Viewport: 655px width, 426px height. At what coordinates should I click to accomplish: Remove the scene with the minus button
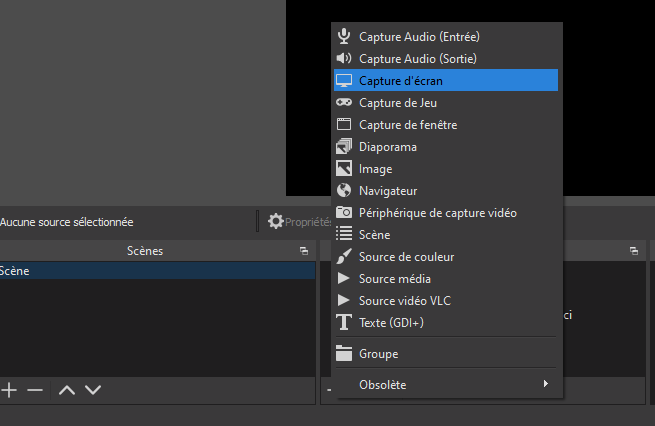coord(35,390)
